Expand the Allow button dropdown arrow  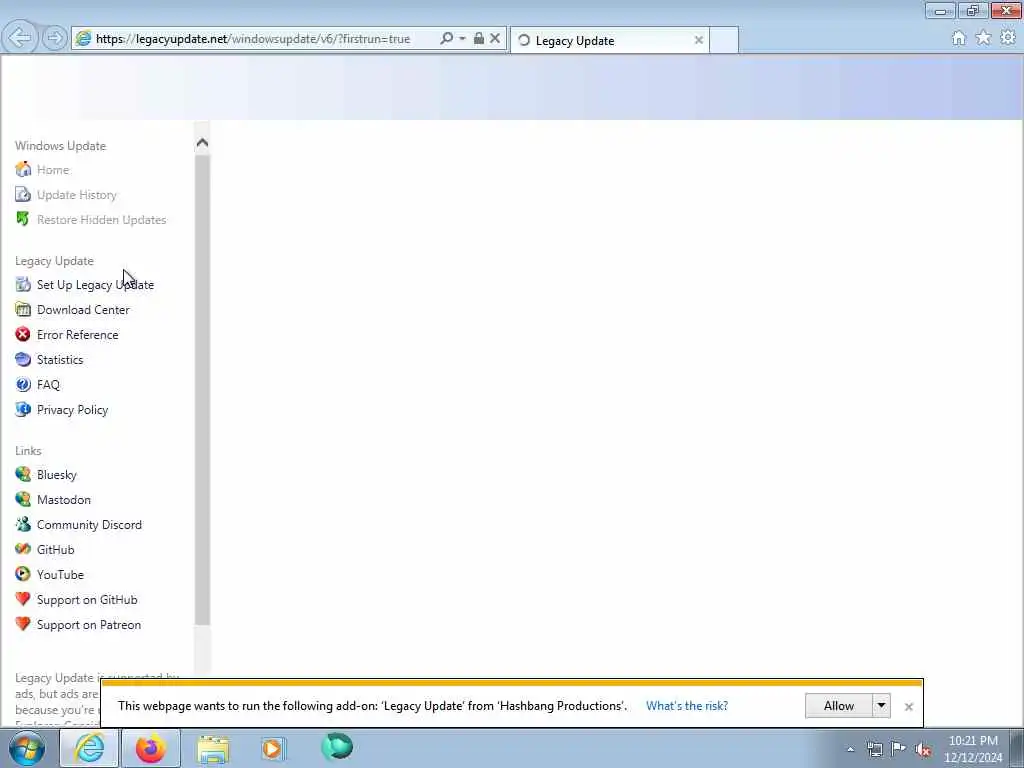pos(882,705)
